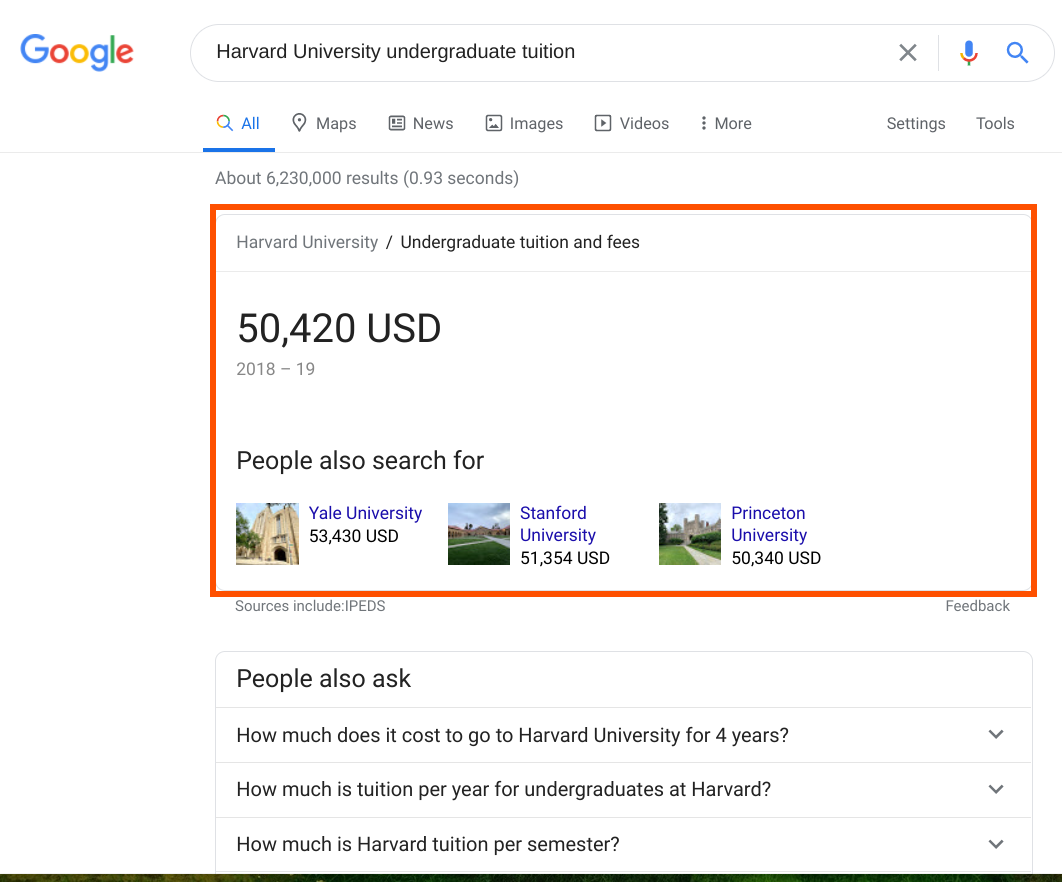The width and height of the screenshot is (1062, 882).
Task: Click the 'People also ask' heading
Action: pyautogui.click(x=323, y=679)
